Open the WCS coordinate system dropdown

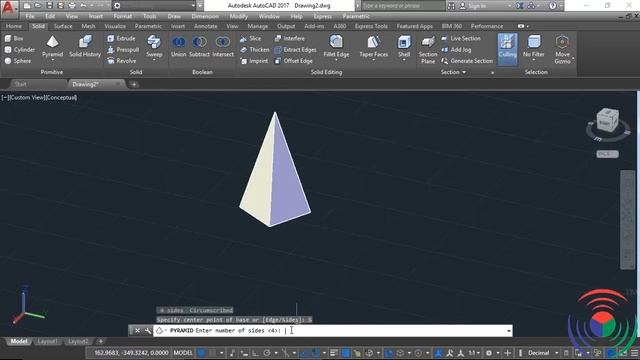607,154
